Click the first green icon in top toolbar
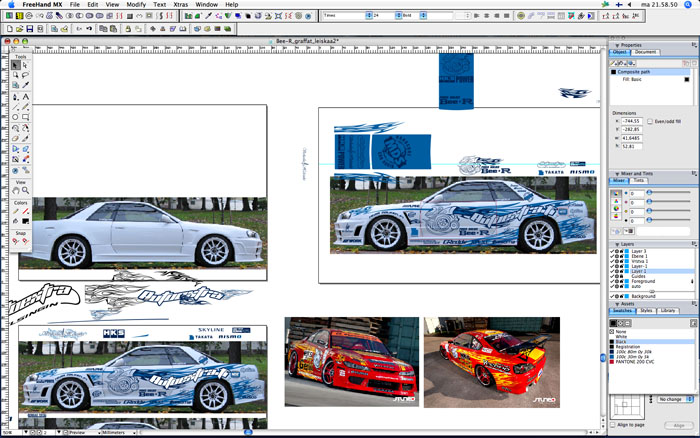The width and height of the screenshot is (700, 438). click(9, 16)
